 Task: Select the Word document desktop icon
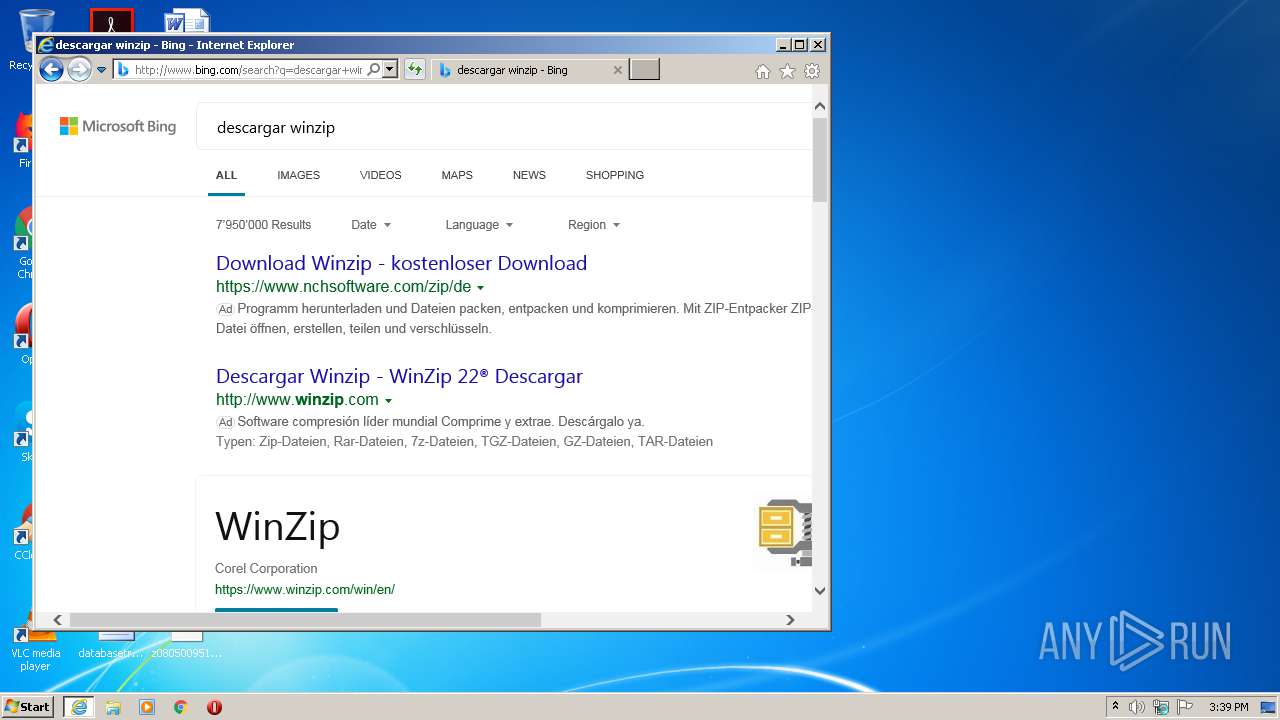tap(187, 20)
